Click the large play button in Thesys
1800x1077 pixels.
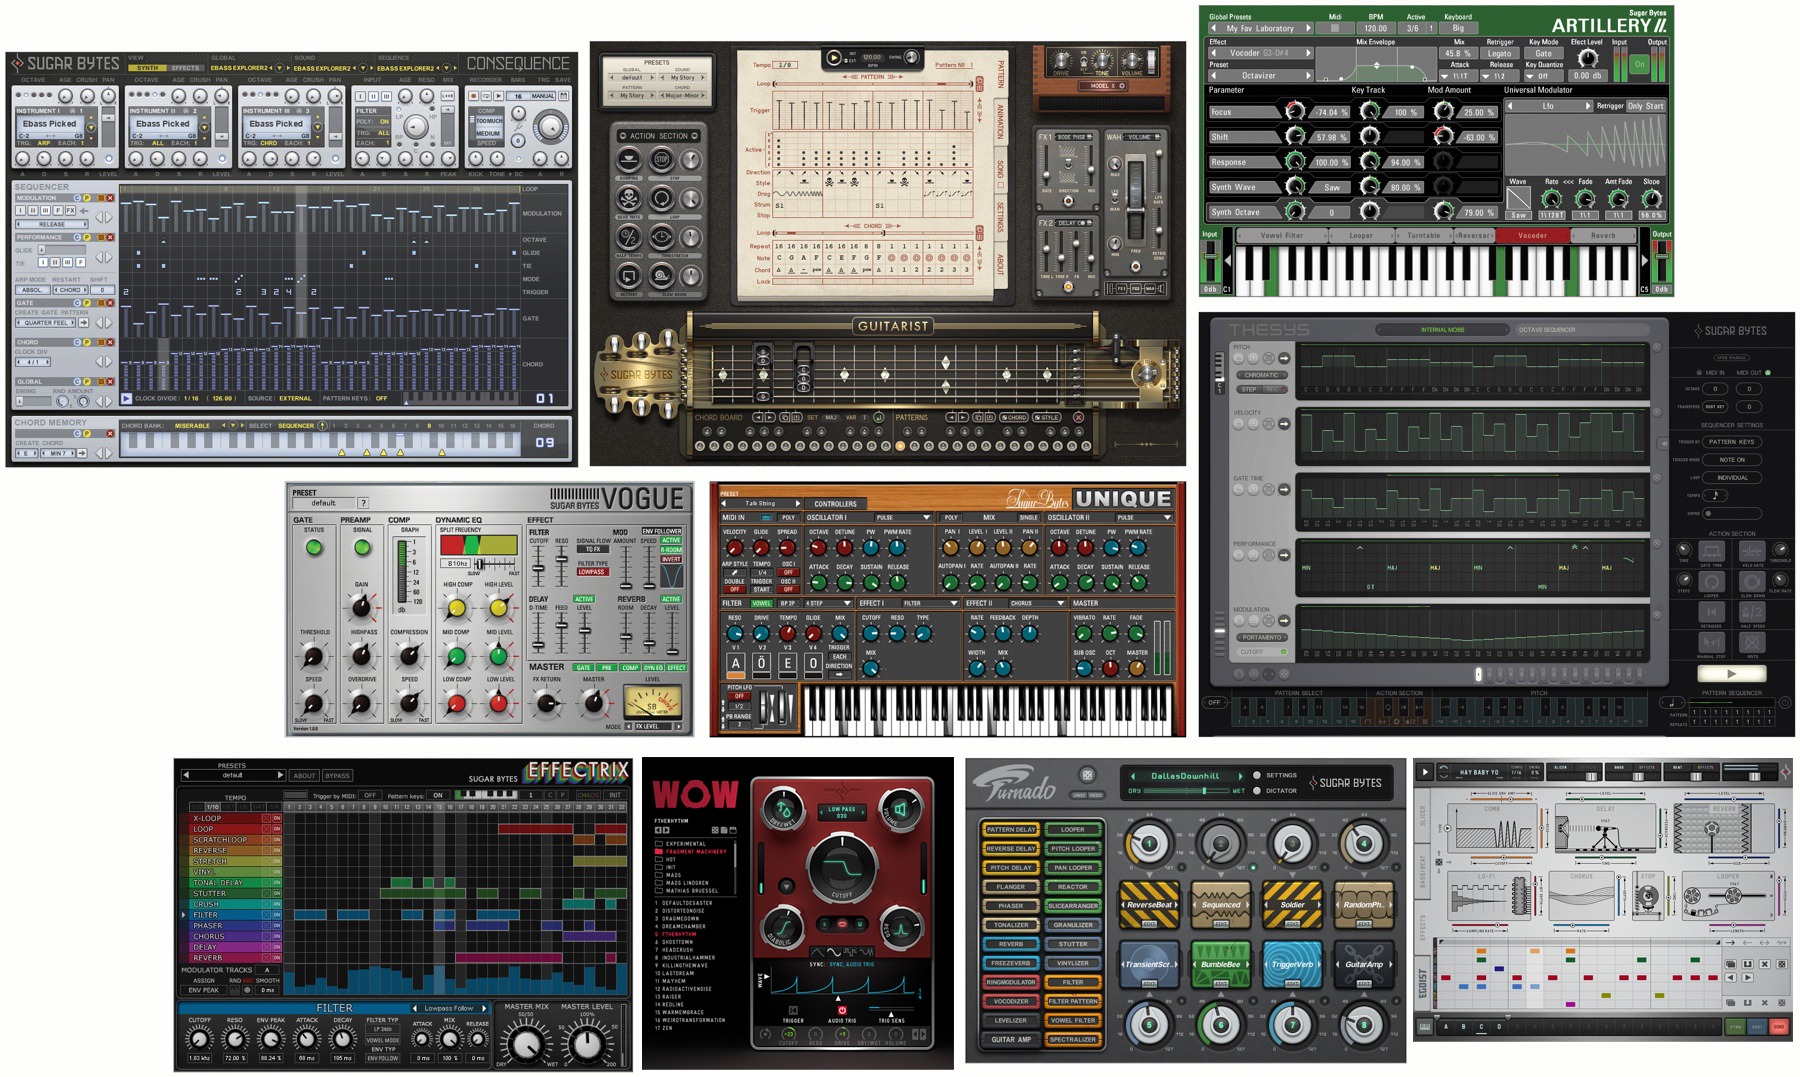[x=1731, y=674]
